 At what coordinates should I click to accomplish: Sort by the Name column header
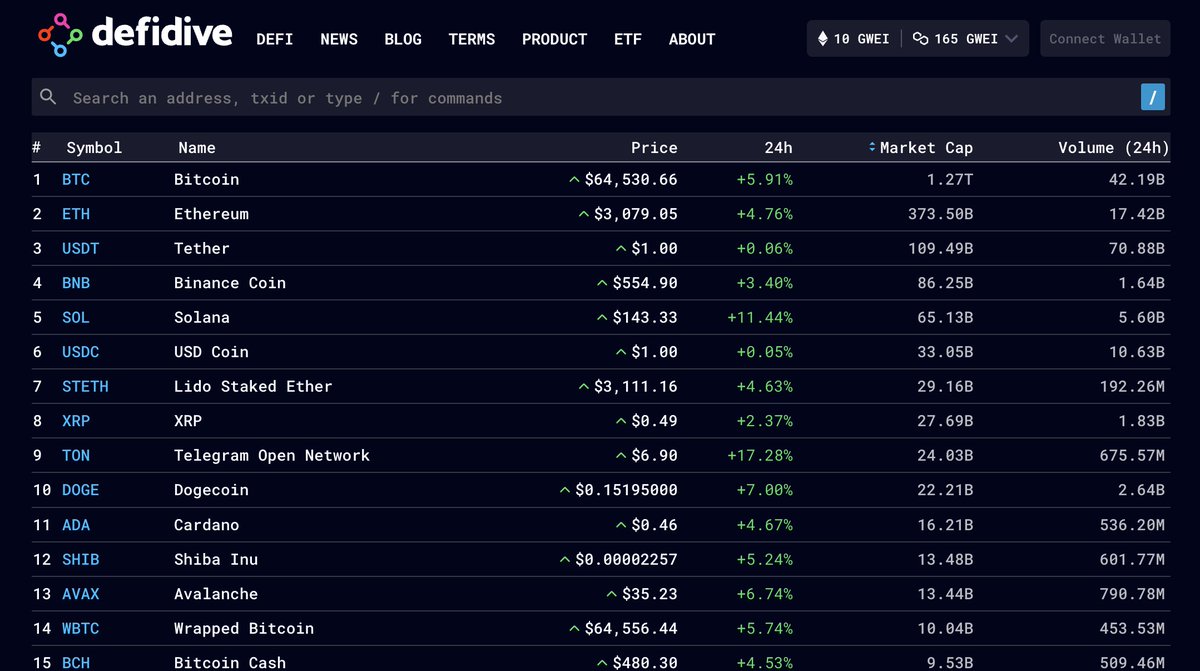(197, 148)
